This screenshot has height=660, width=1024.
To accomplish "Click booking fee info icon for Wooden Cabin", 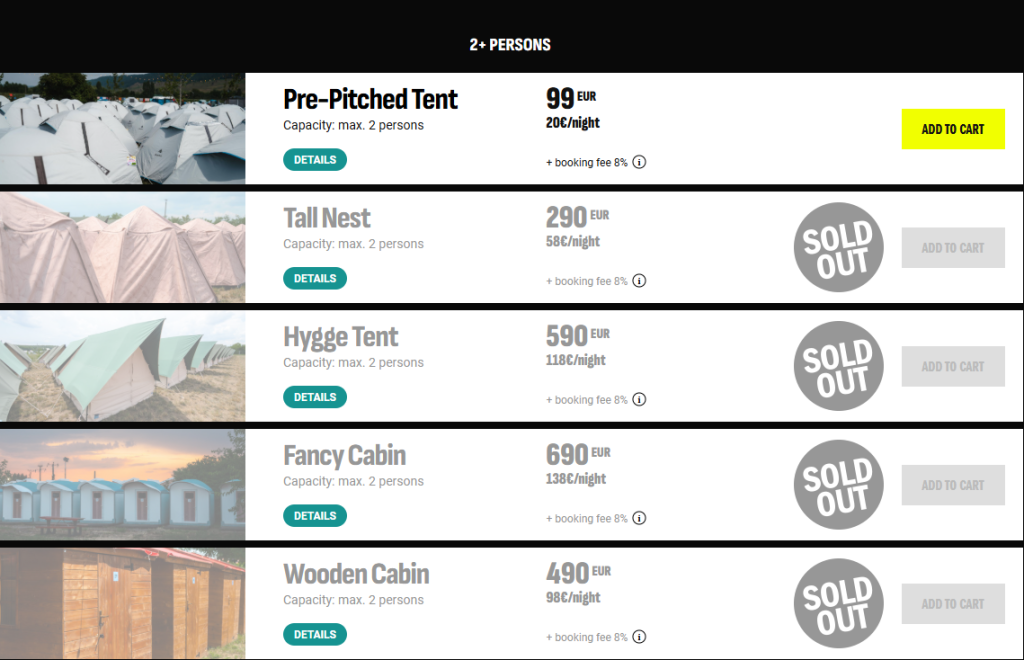I will click(639, 637).
